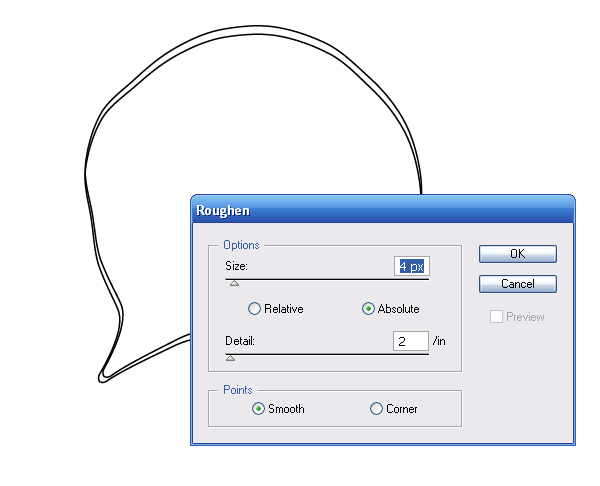The image size is (600, 486).
Task: Enable the Preview checkbox
Action: (496, 317)
